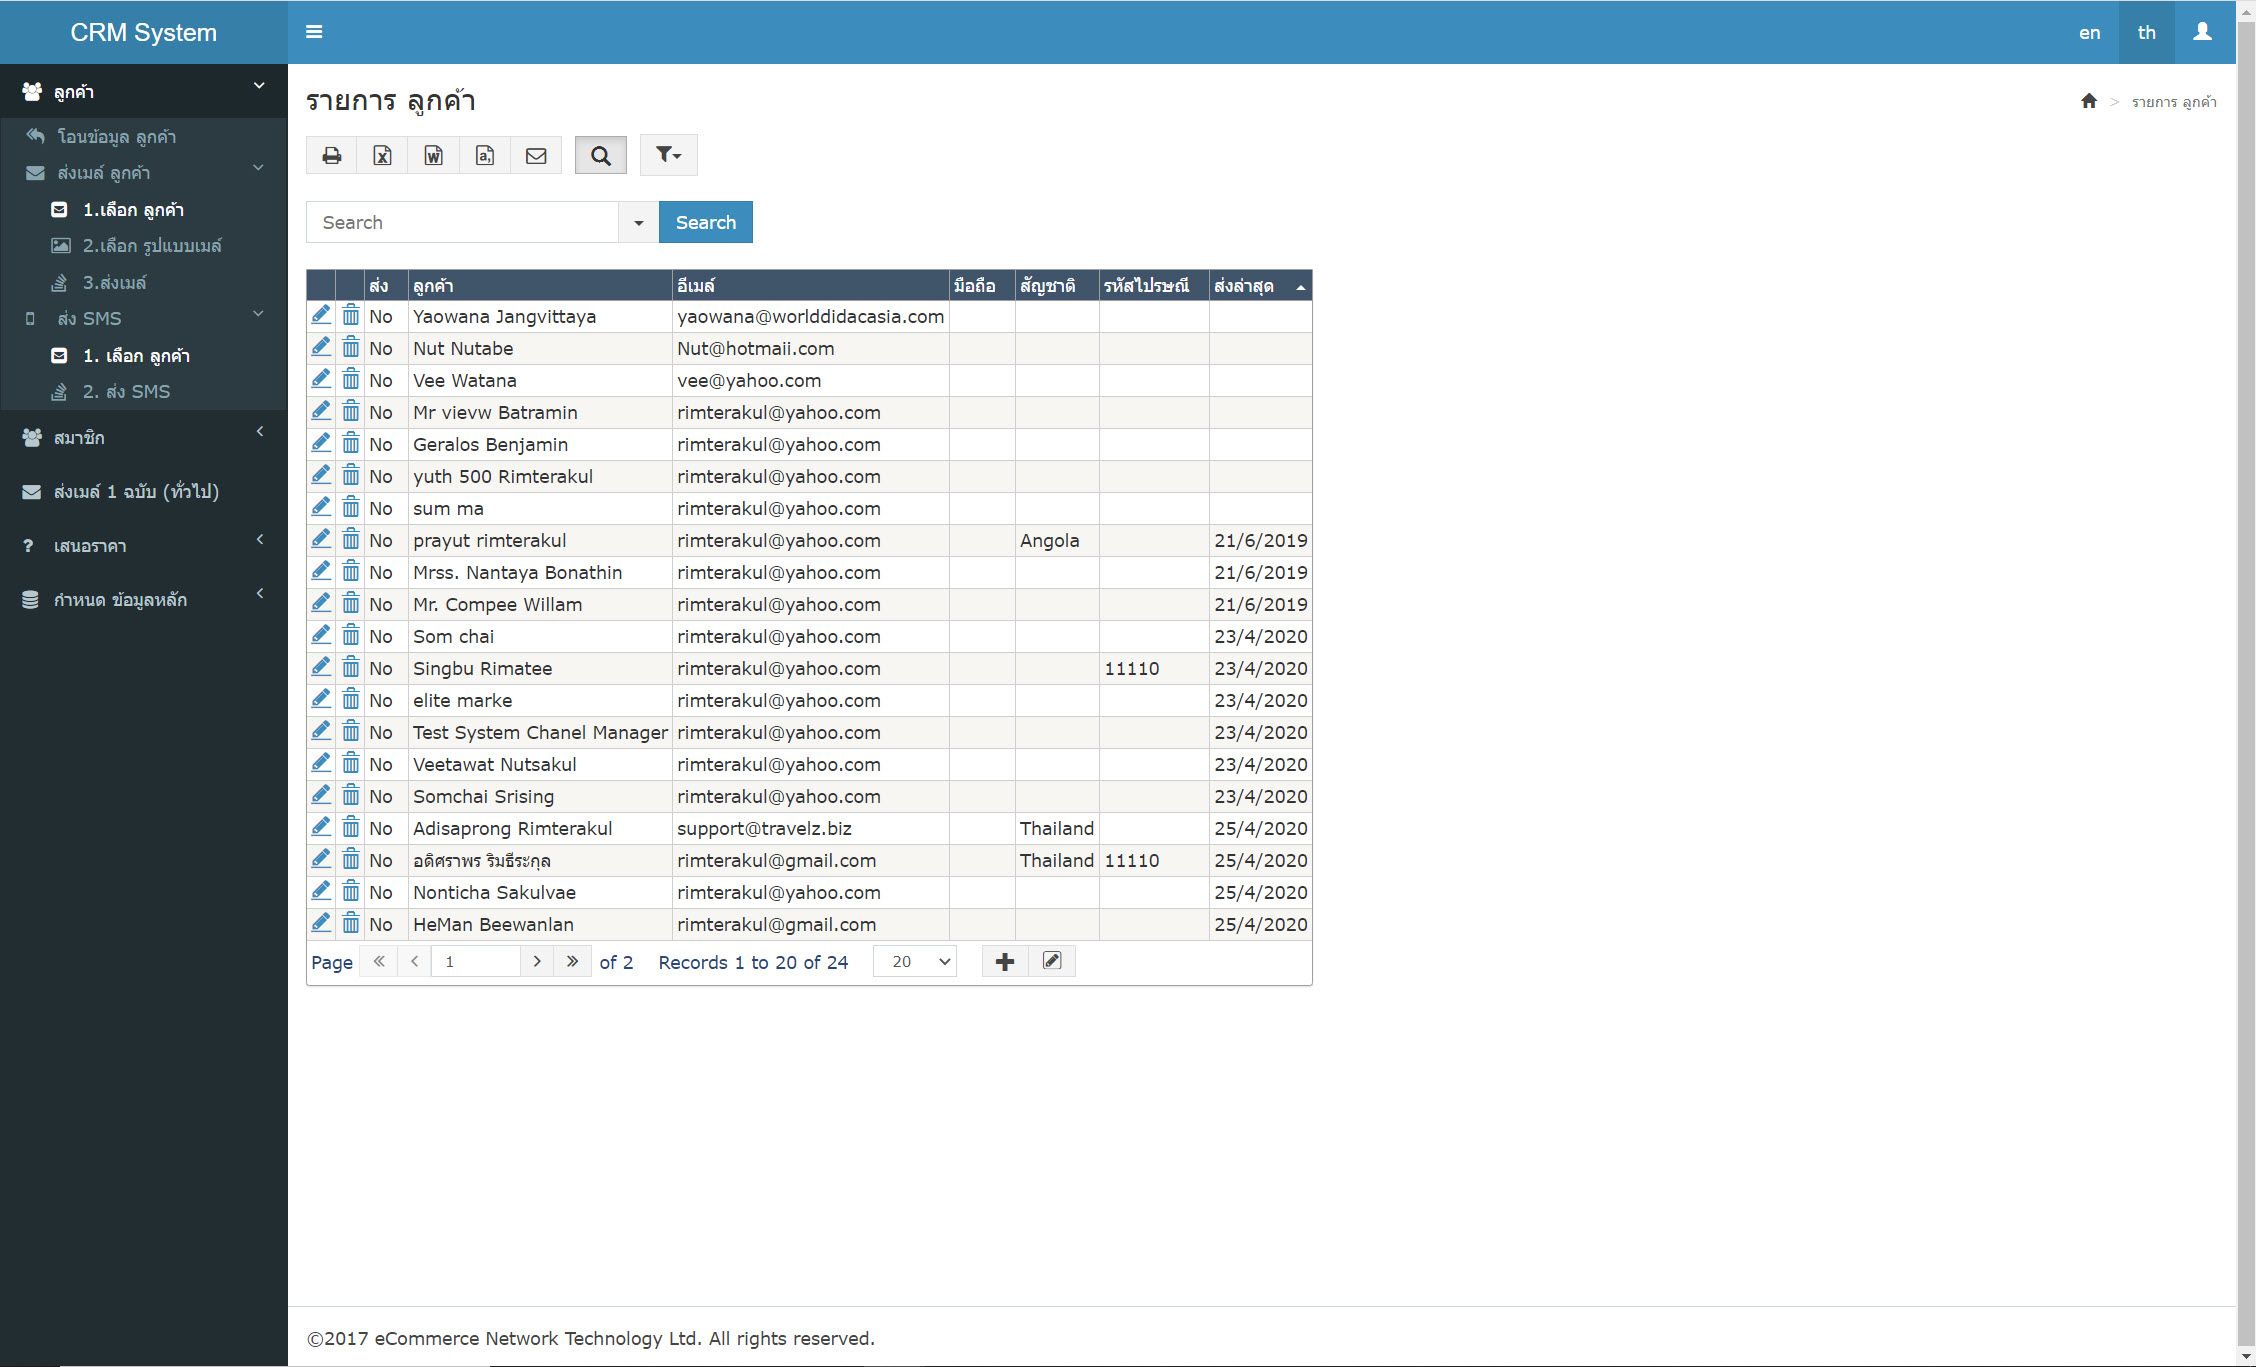Viewport: 2256px width, 1367px height.
Task: Click the CRM System logo title
Action: (143, 32)
